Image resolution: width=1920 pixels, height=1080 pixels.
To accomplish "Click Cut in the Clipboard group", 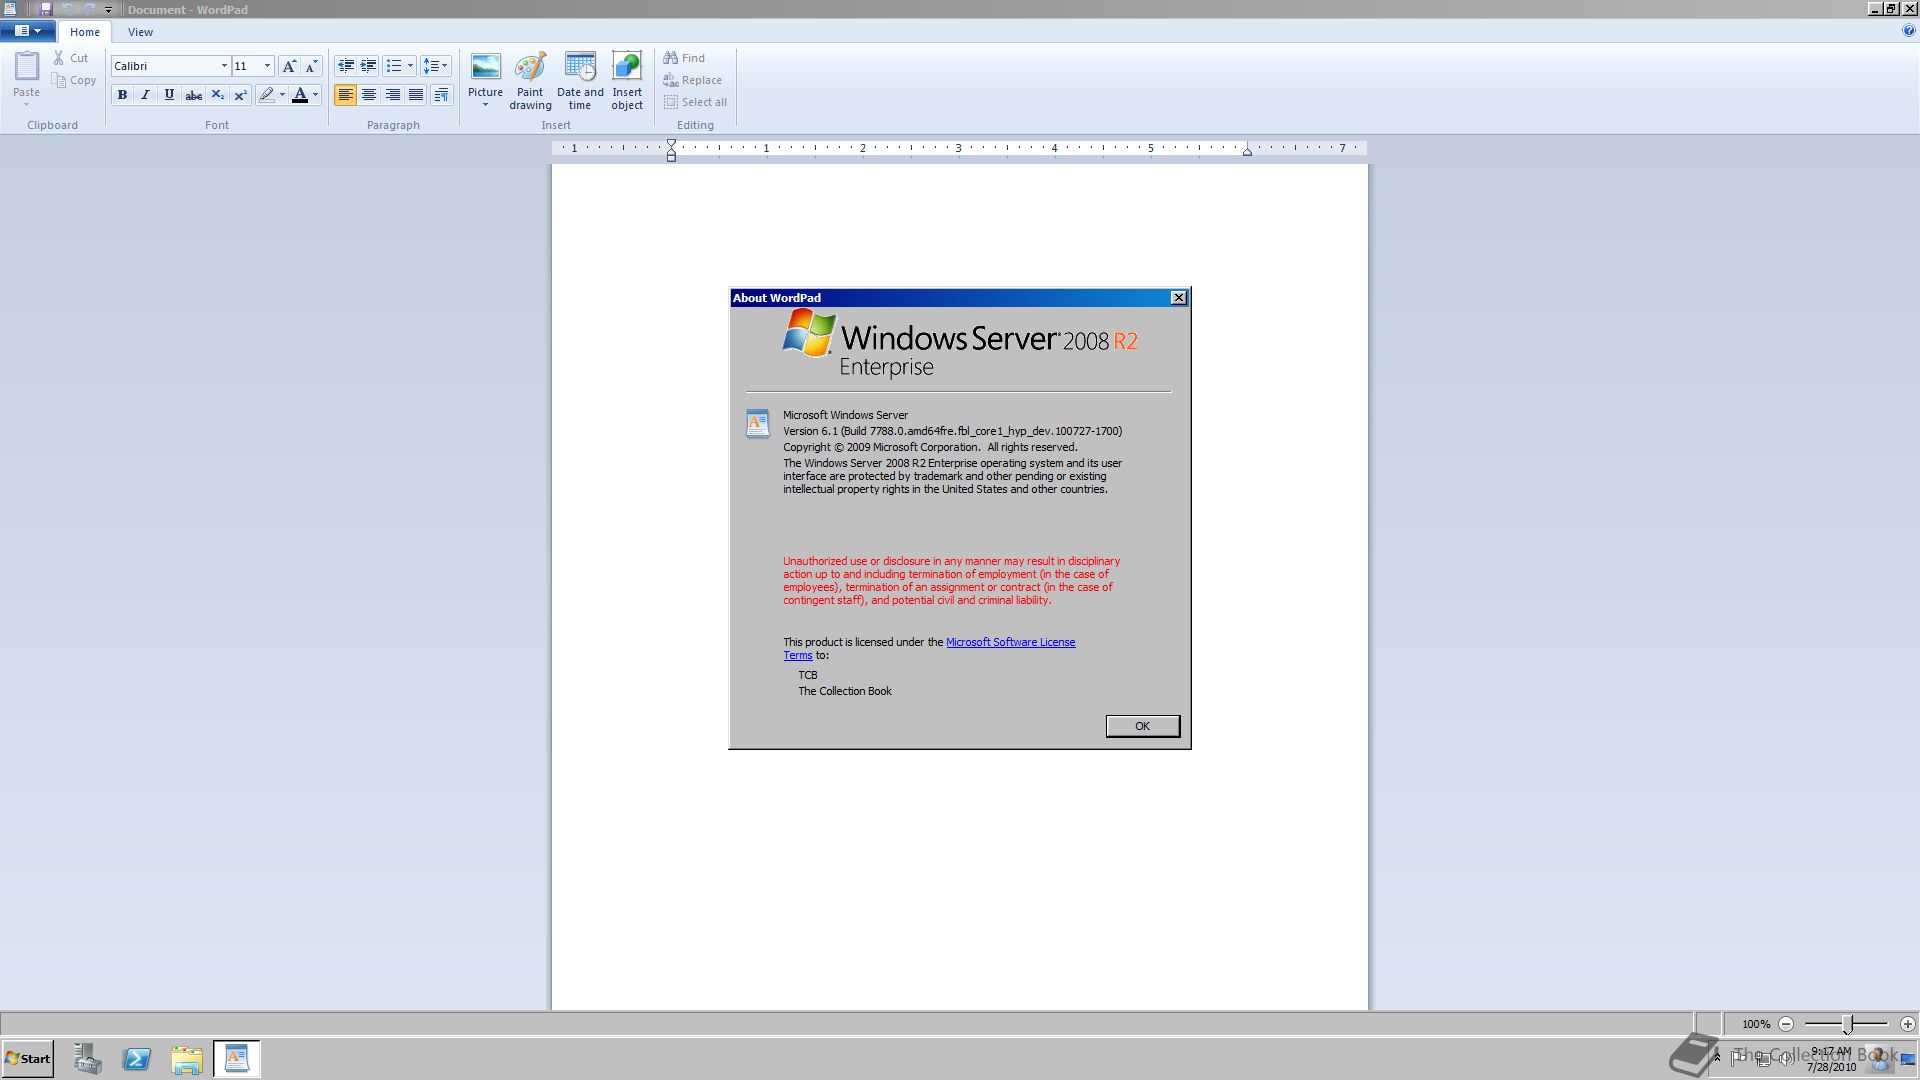I will pyautogui.click(x=71, y=58).
